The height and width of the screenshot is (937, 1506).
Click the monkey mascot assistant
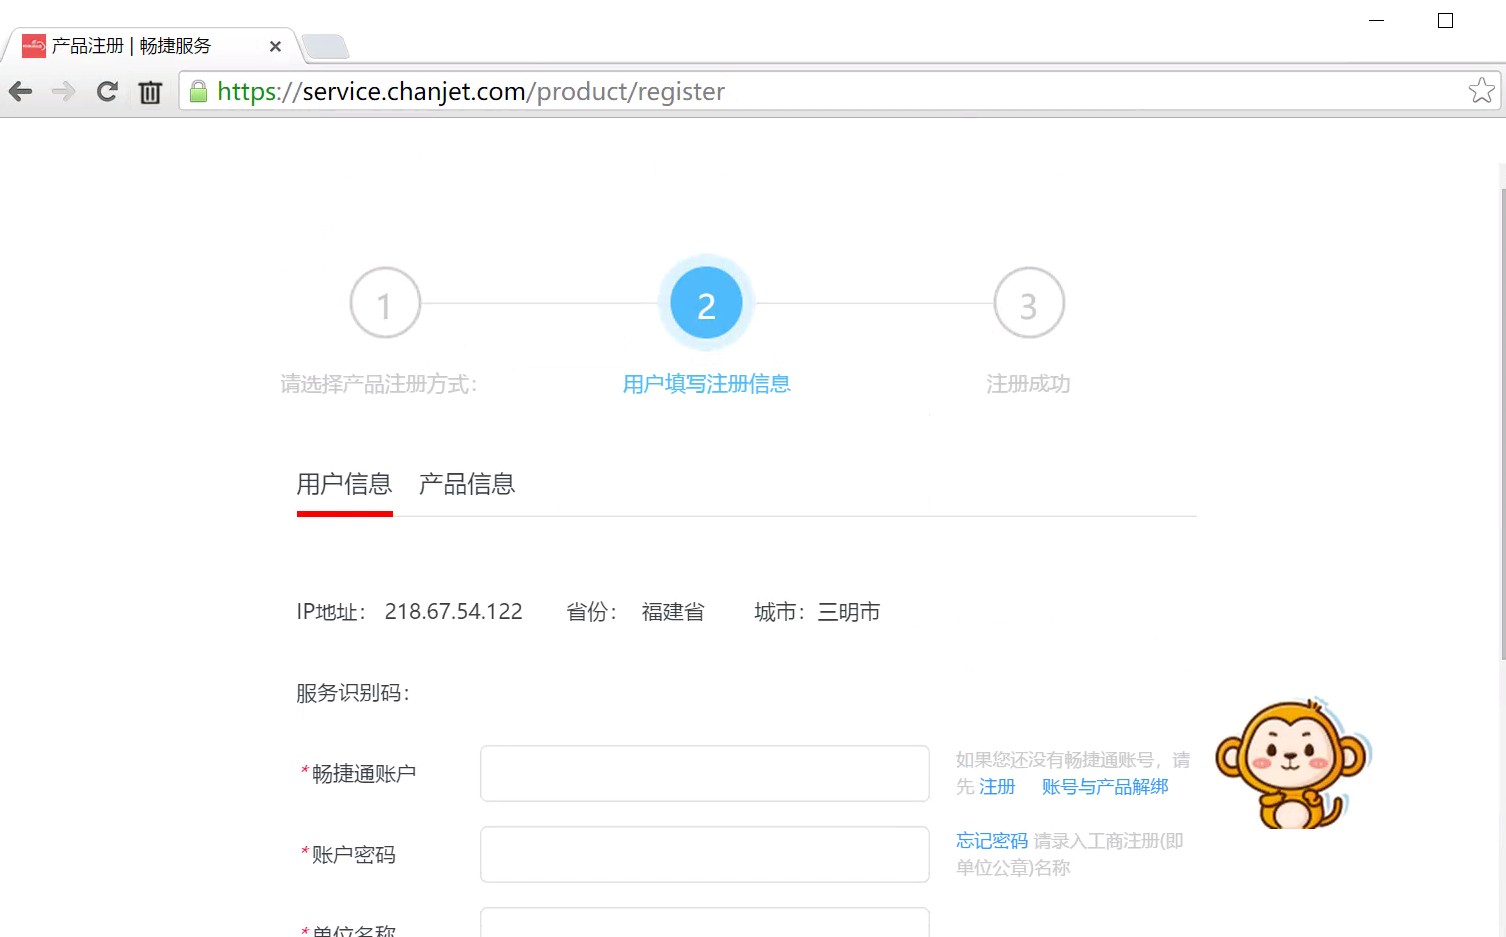click(1293, 763)
